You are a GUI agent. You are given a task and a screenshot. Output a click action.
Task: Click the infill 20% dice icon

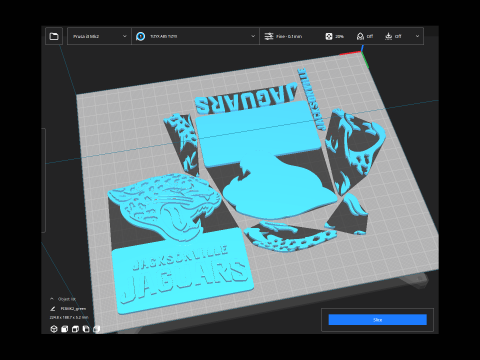pos(329,36)
